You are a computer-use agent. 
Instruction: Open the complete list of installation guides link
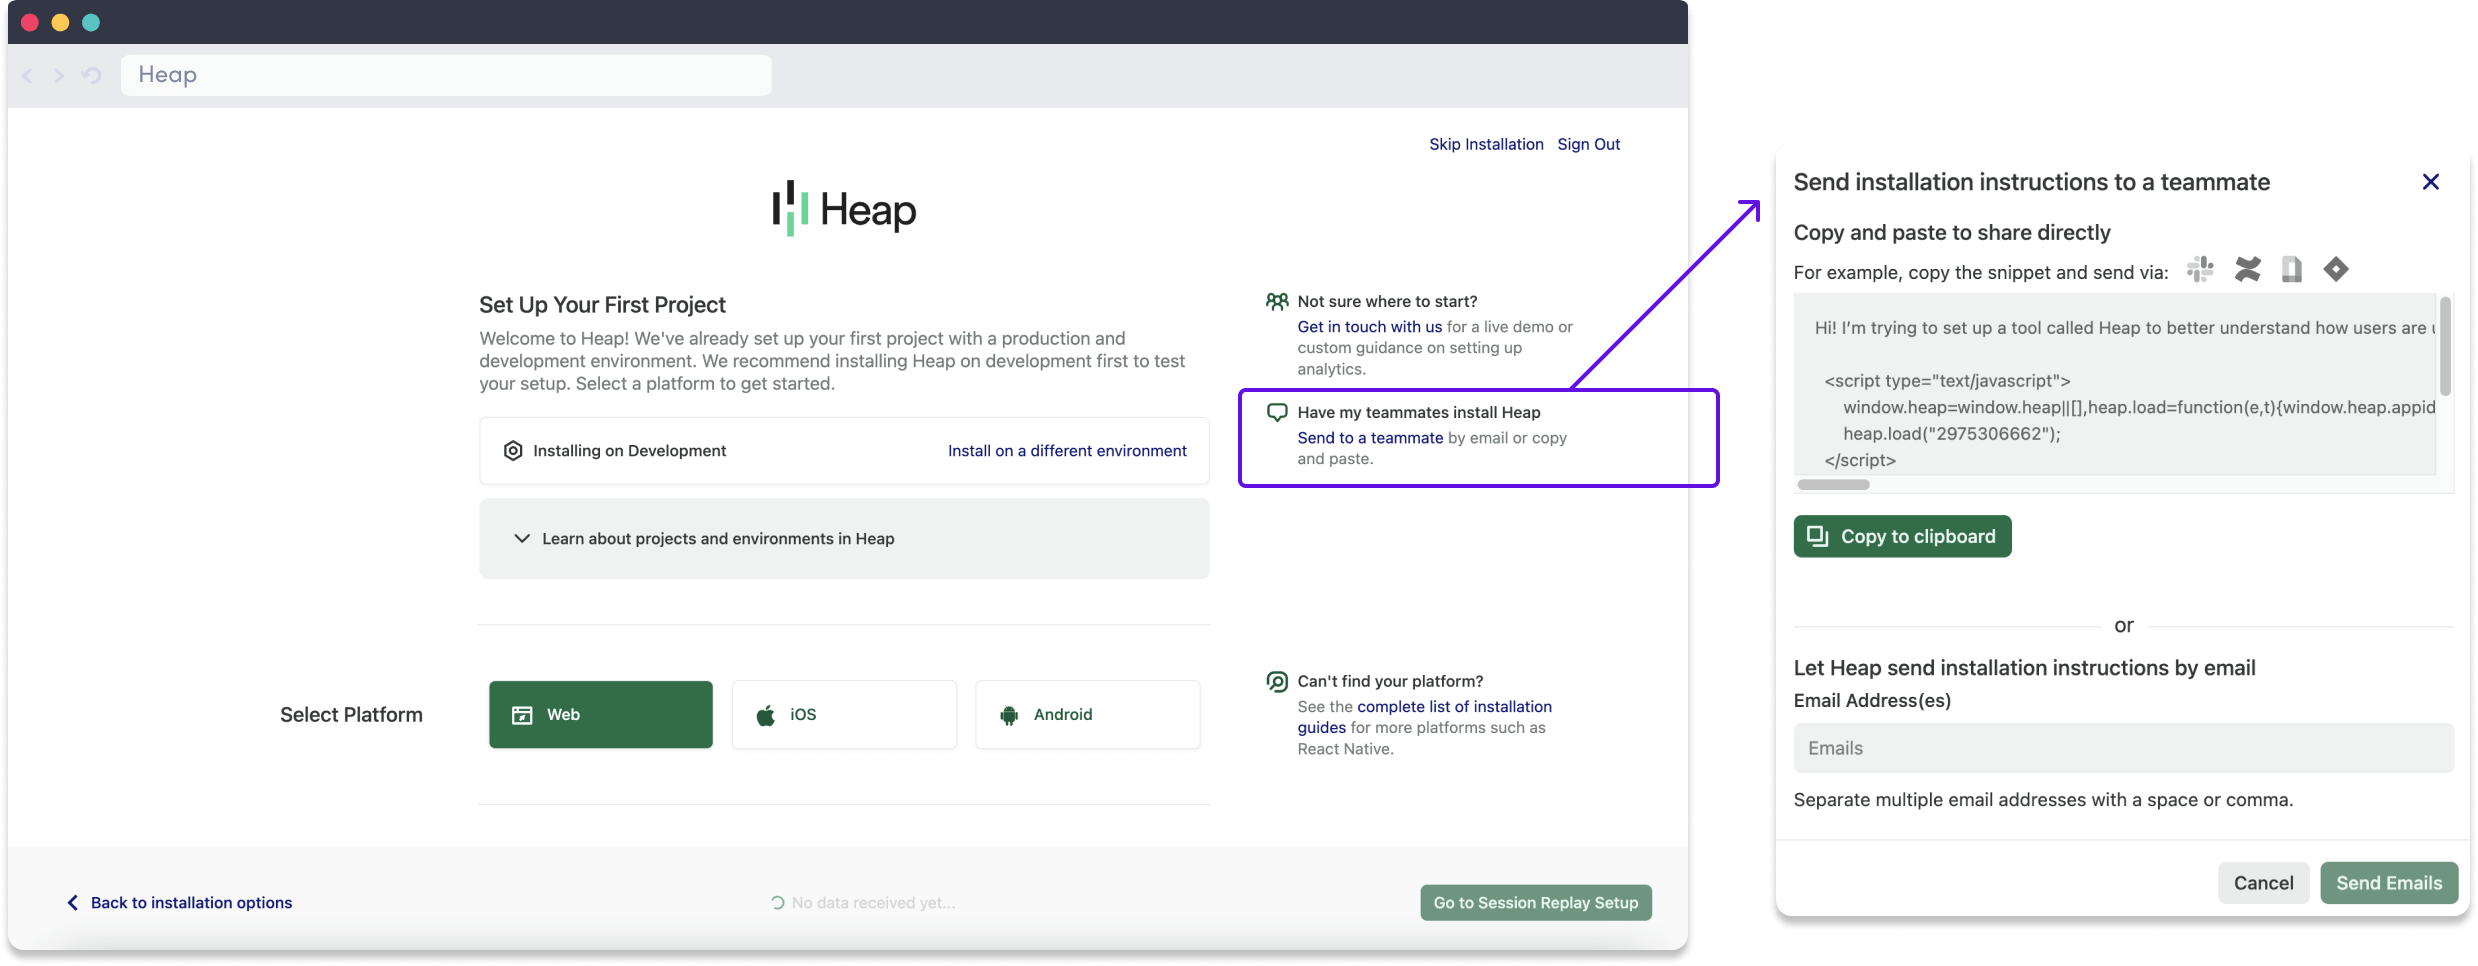[x=1425, y=717]
